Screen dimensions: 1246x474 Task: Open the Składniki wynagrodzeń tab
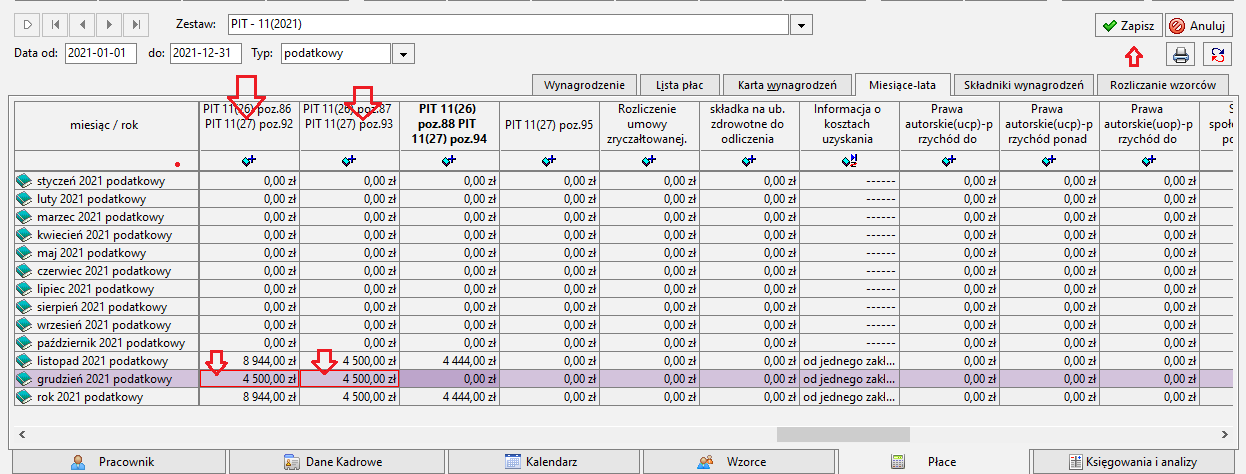coord(1022,85)
